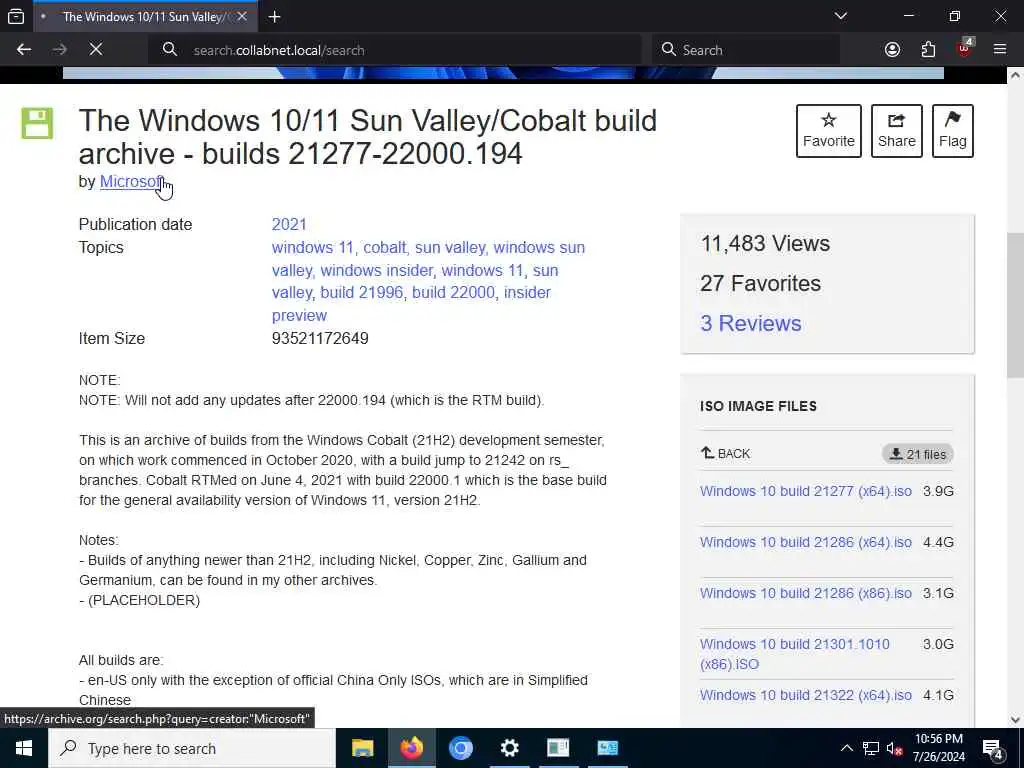This screenshot has height=768, width=1024.
Task: Click the muted volume tray icon
Action: coord(895,748)
